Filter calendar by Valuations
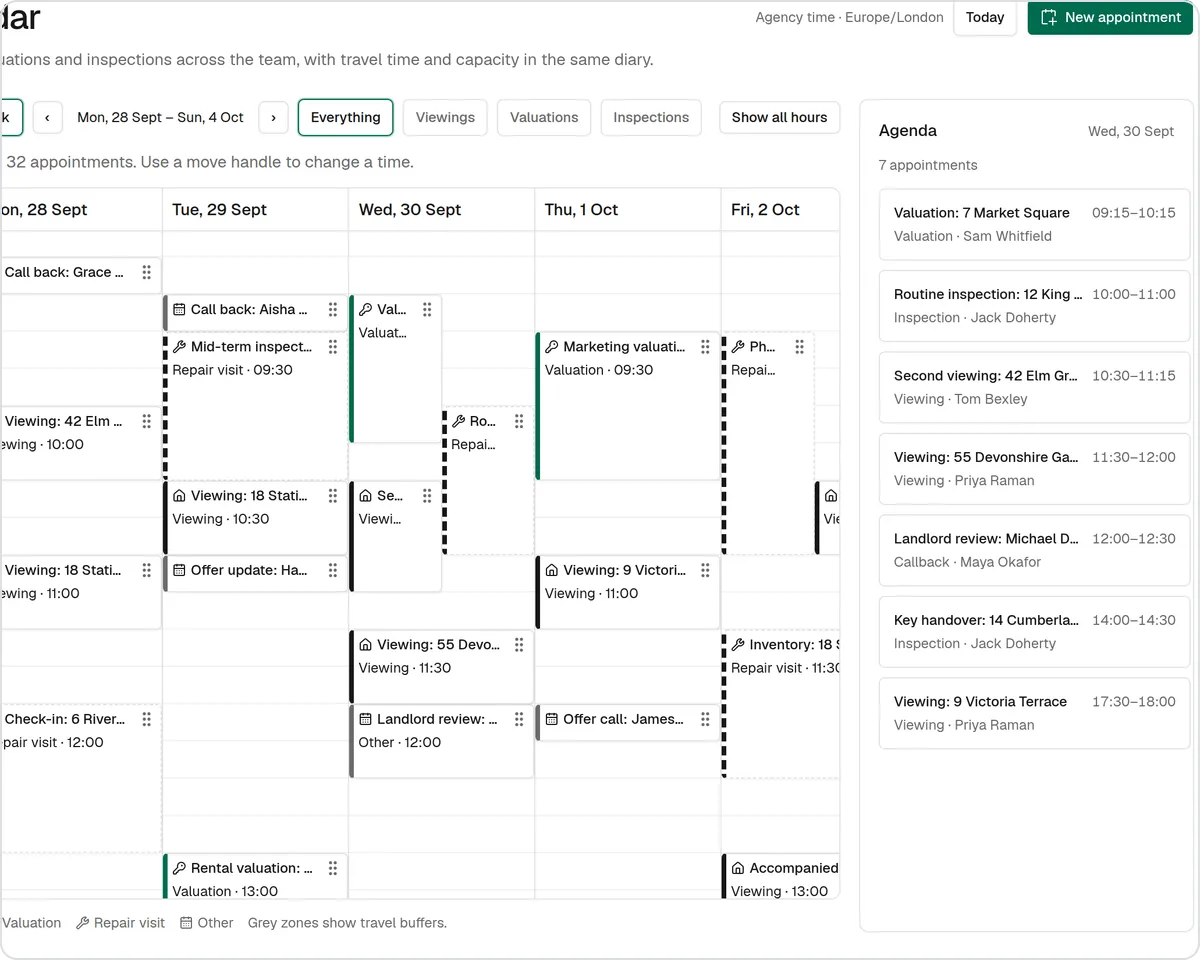Screen dimensions: 1200x960 [544, 117]
